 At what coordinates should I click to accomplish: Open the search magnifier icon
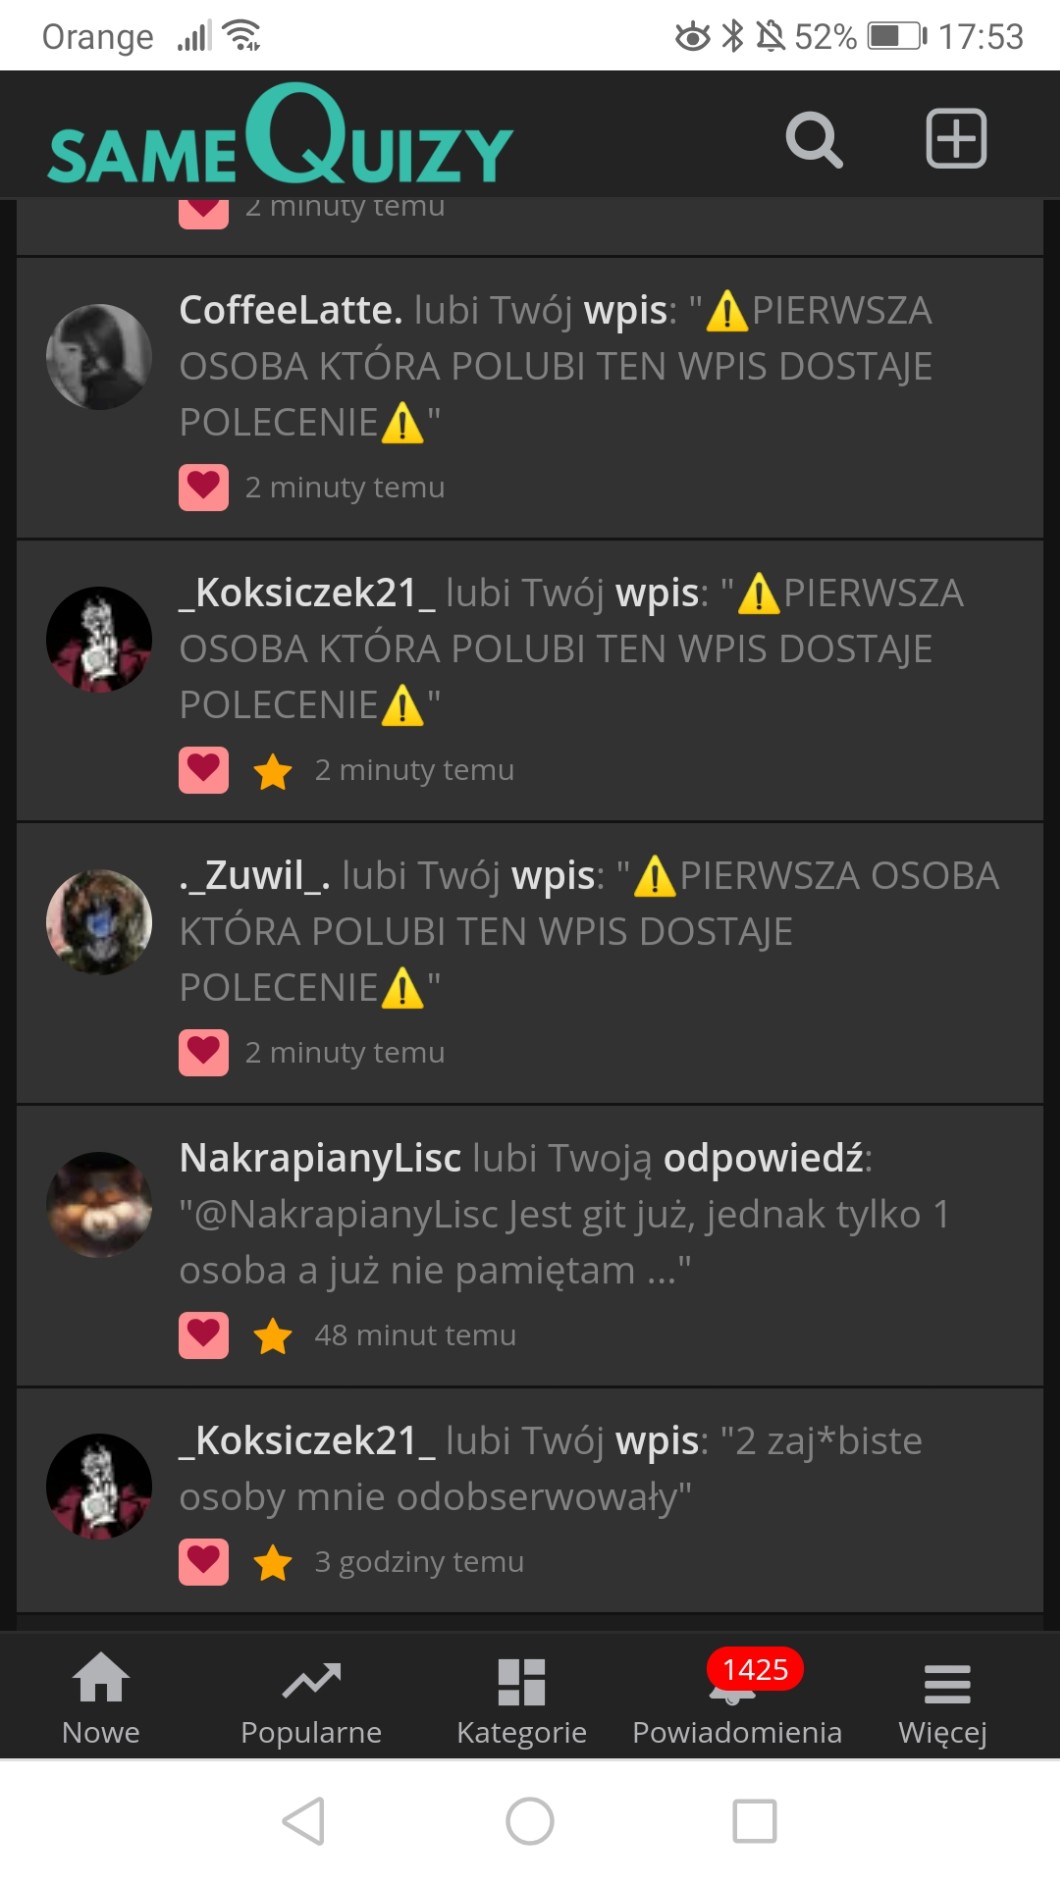[814, 139]
